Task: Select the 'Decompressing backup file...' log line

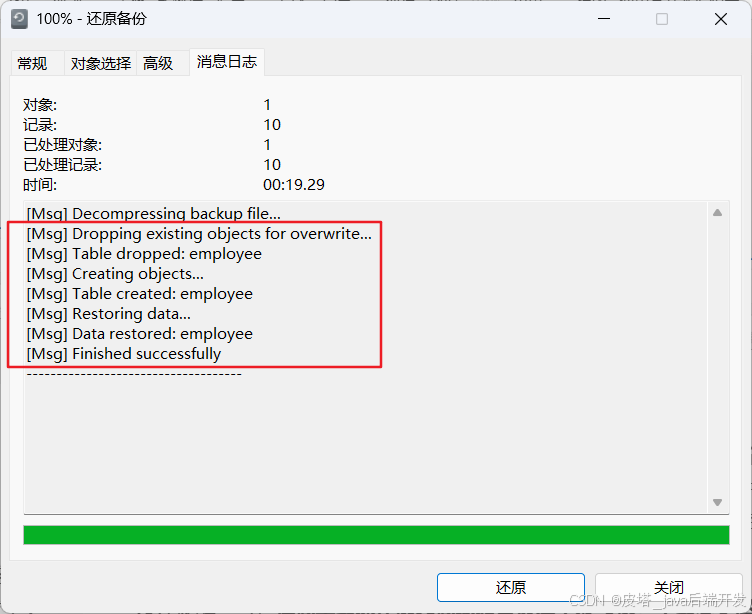Action: pos(153,213)
